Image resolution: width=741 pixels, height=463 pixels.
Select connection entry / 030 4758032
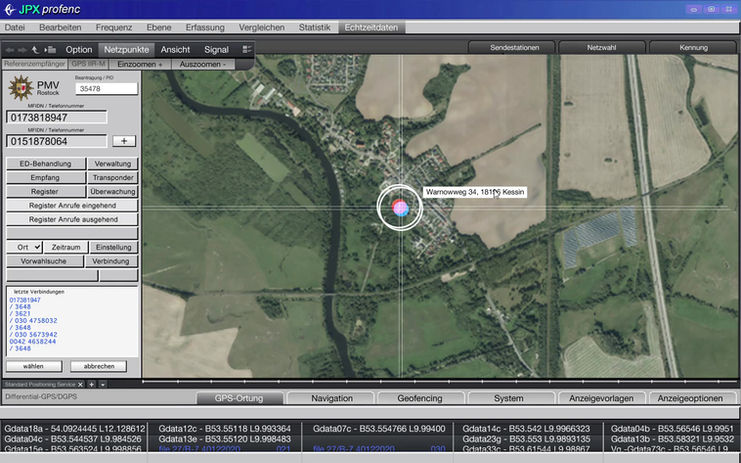[x=33, y=320]
